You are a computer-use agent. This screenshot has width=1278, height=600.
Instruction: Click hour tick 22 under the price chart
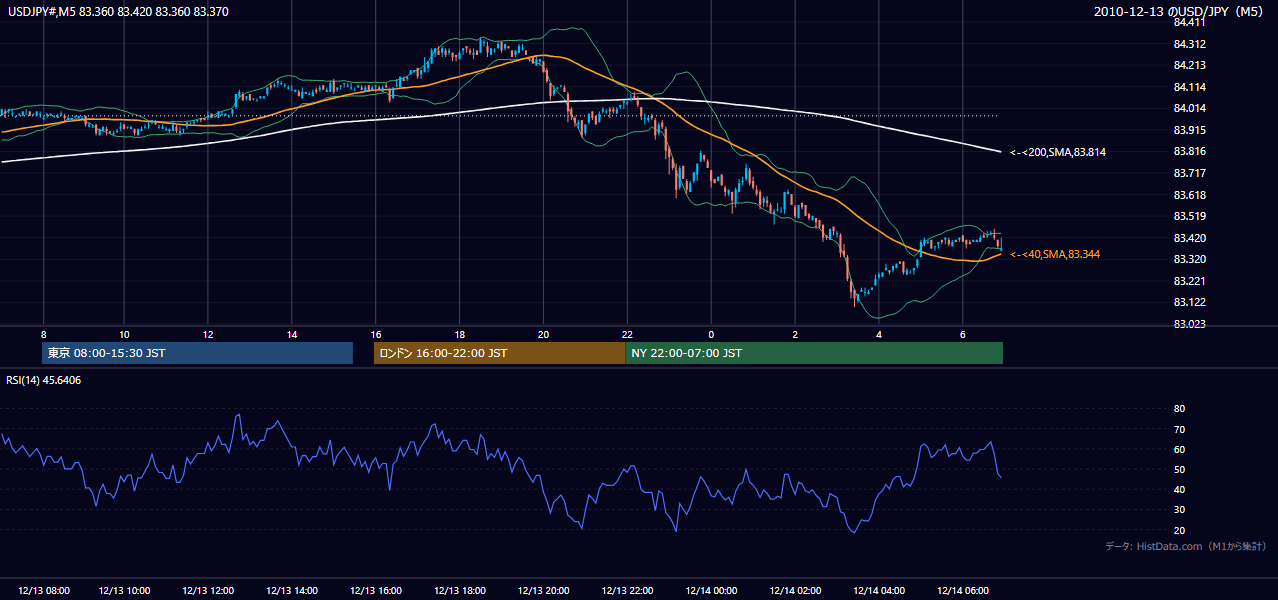[627, 334]
